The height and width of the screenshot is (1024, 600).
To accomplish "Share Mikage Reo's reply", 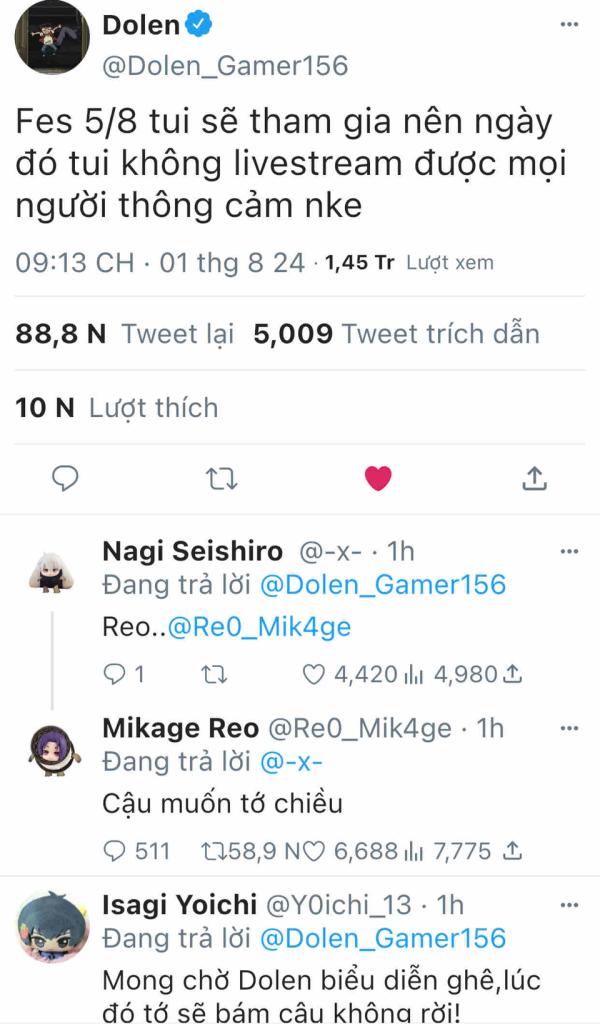I will [514, 850].
